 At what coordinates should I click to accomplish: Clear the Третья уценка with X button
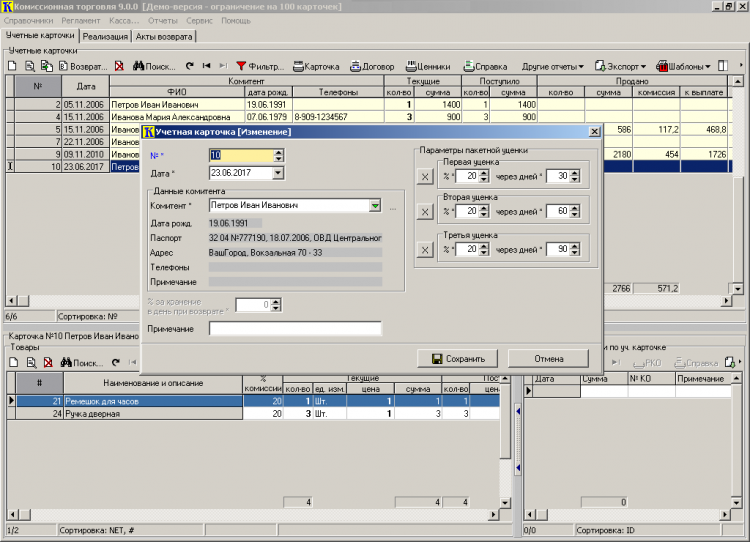(425, 249)
